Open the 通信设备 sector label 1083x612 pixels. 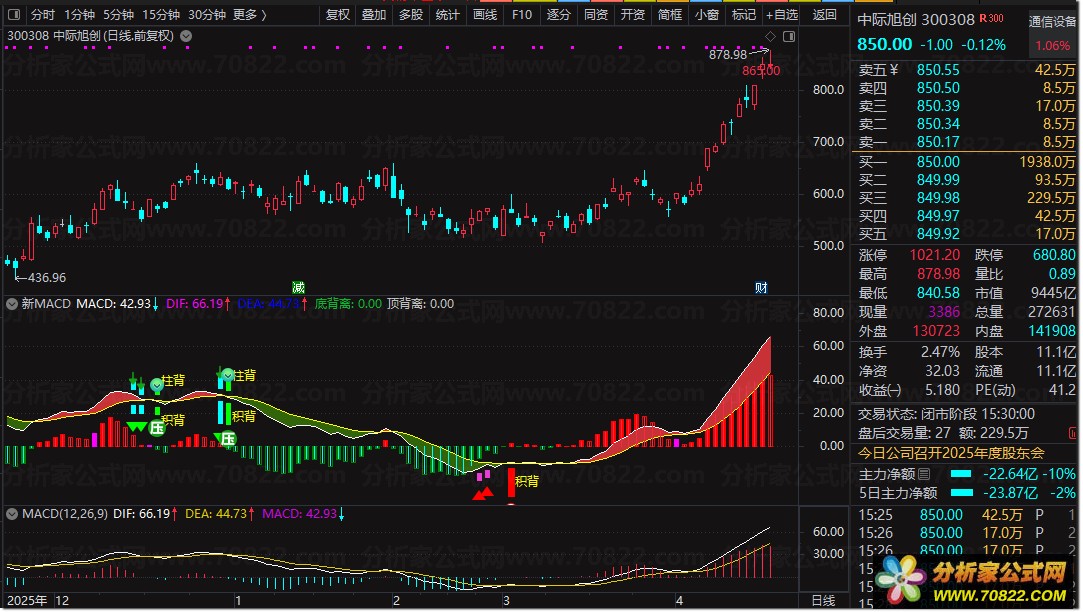1053,22
